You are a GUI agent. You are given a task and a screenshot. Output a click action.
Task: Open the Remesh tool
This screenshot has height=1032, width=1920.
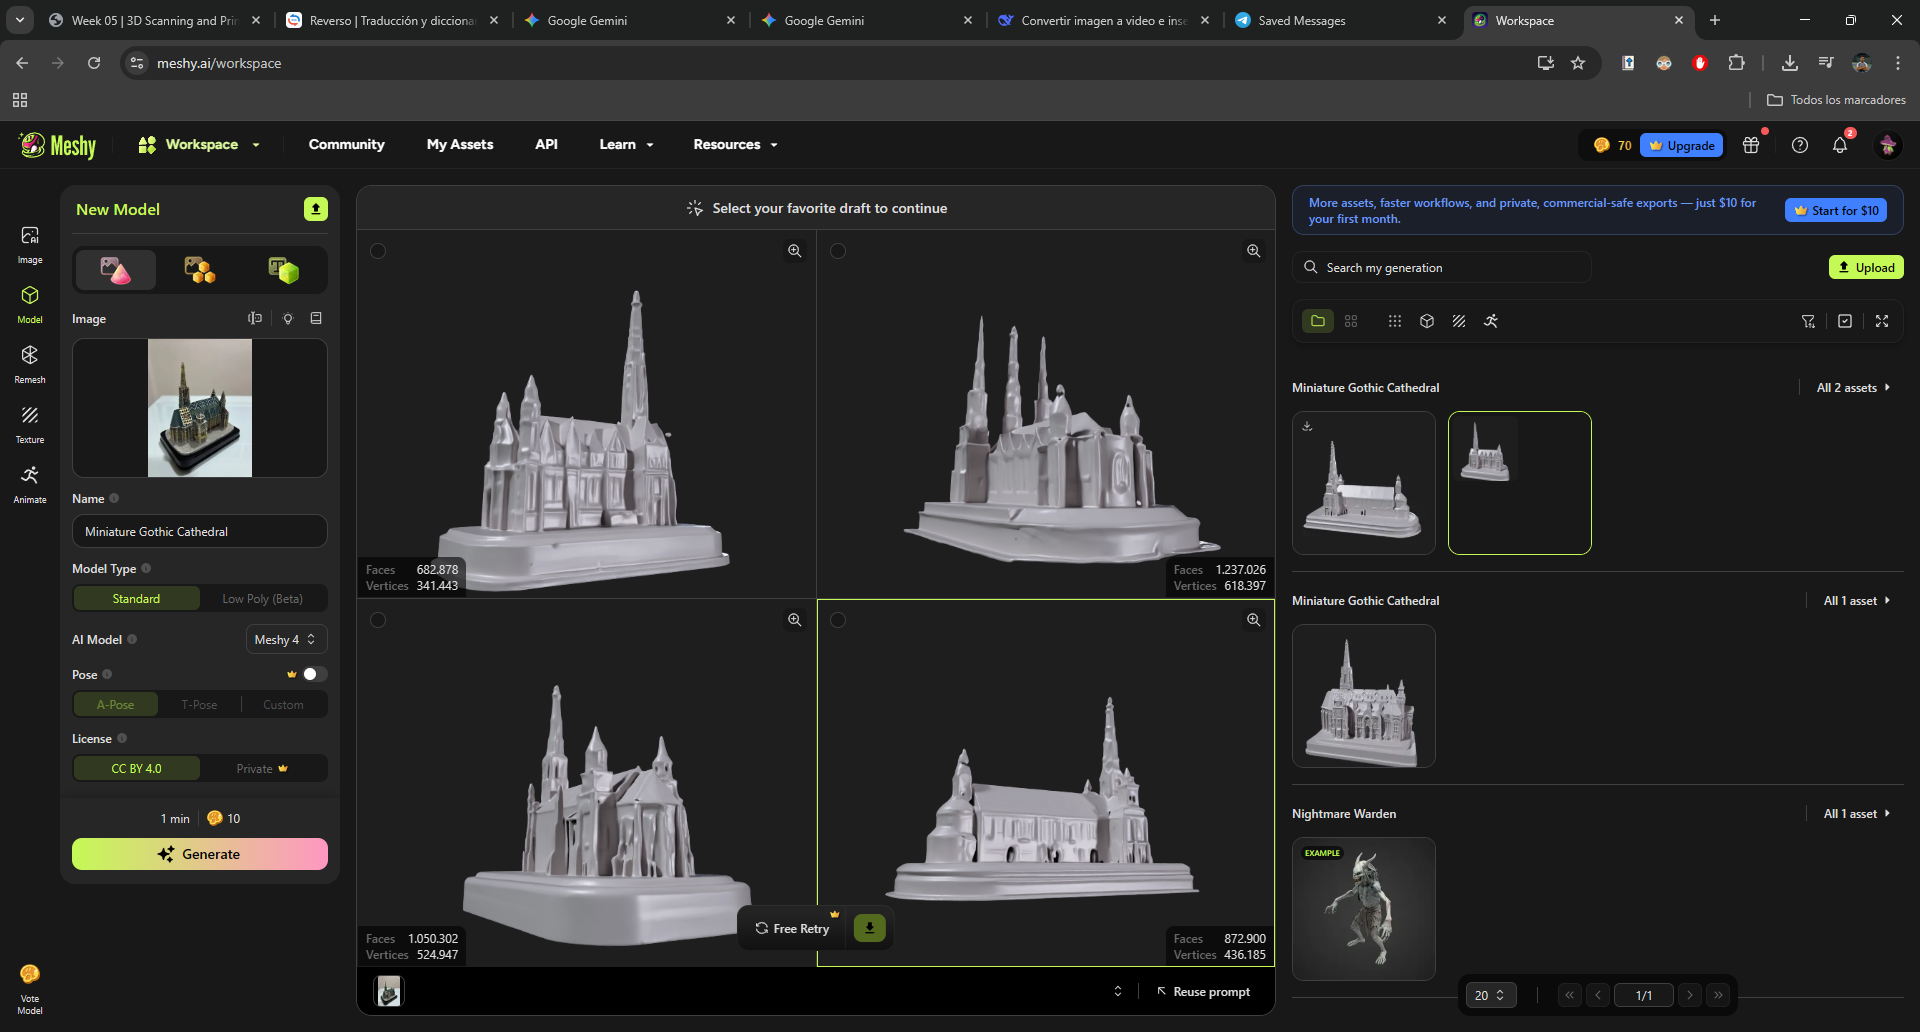point(30,363)
